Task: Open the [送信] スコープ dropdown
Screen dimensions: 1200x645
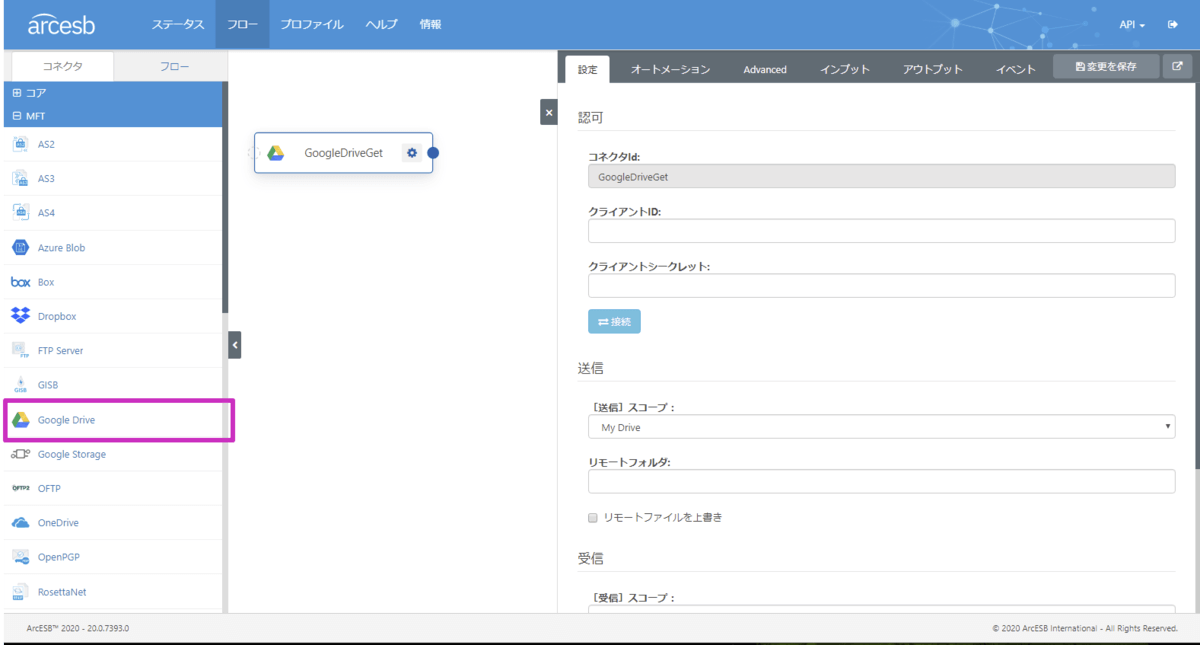Action: point(881,427)
